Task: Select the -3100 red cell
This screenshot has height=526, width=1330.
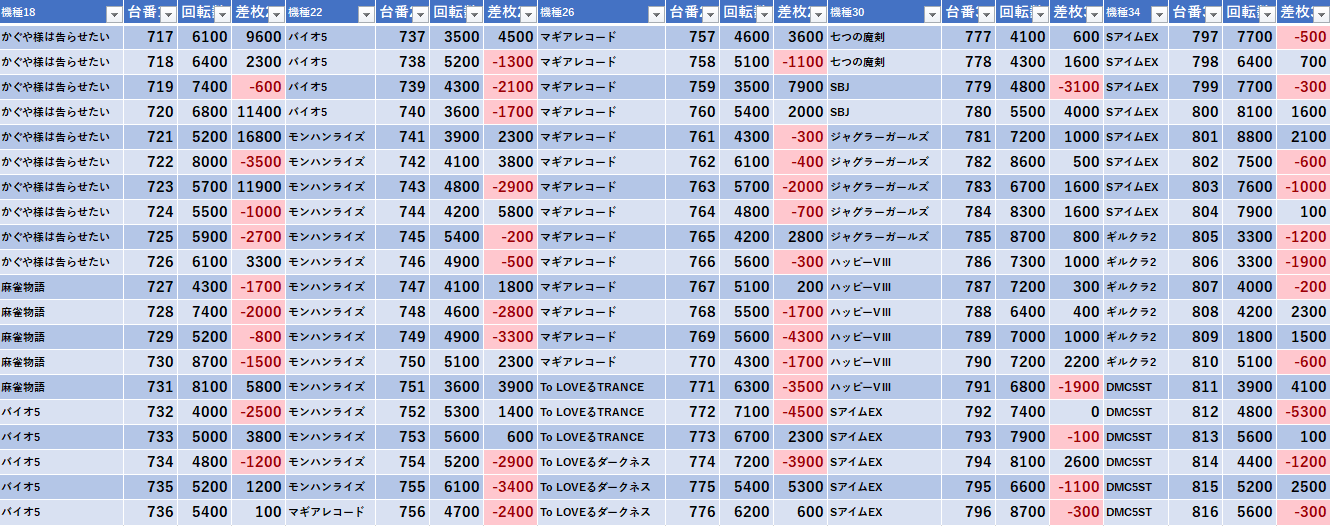Action: (x=1077, y=87)
